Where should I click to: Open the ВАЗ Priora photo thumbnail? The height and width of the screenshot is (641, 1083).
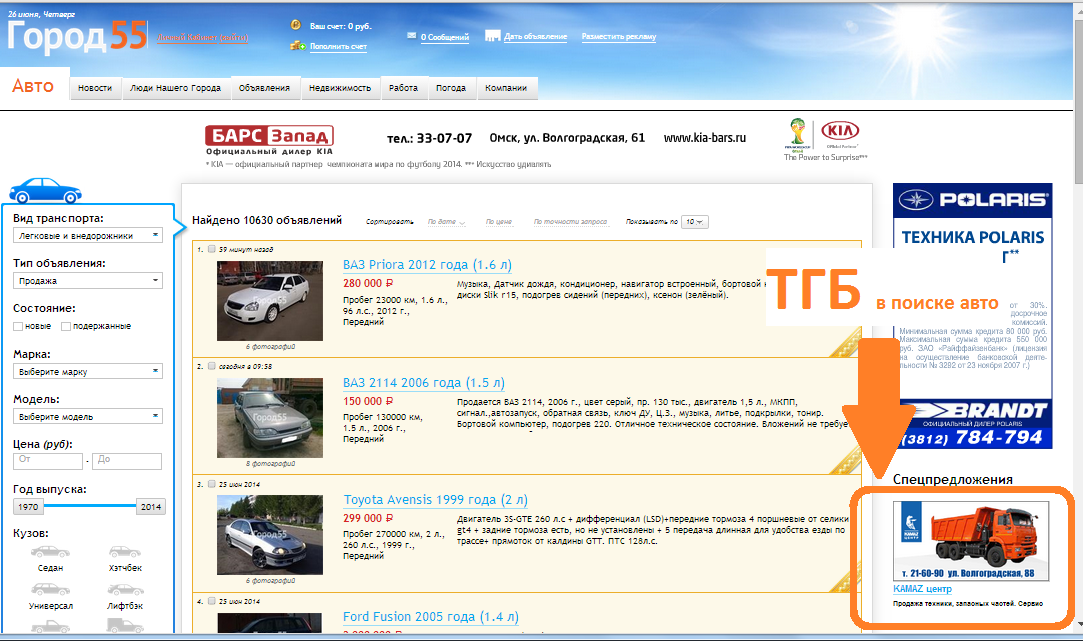[269, 300]
